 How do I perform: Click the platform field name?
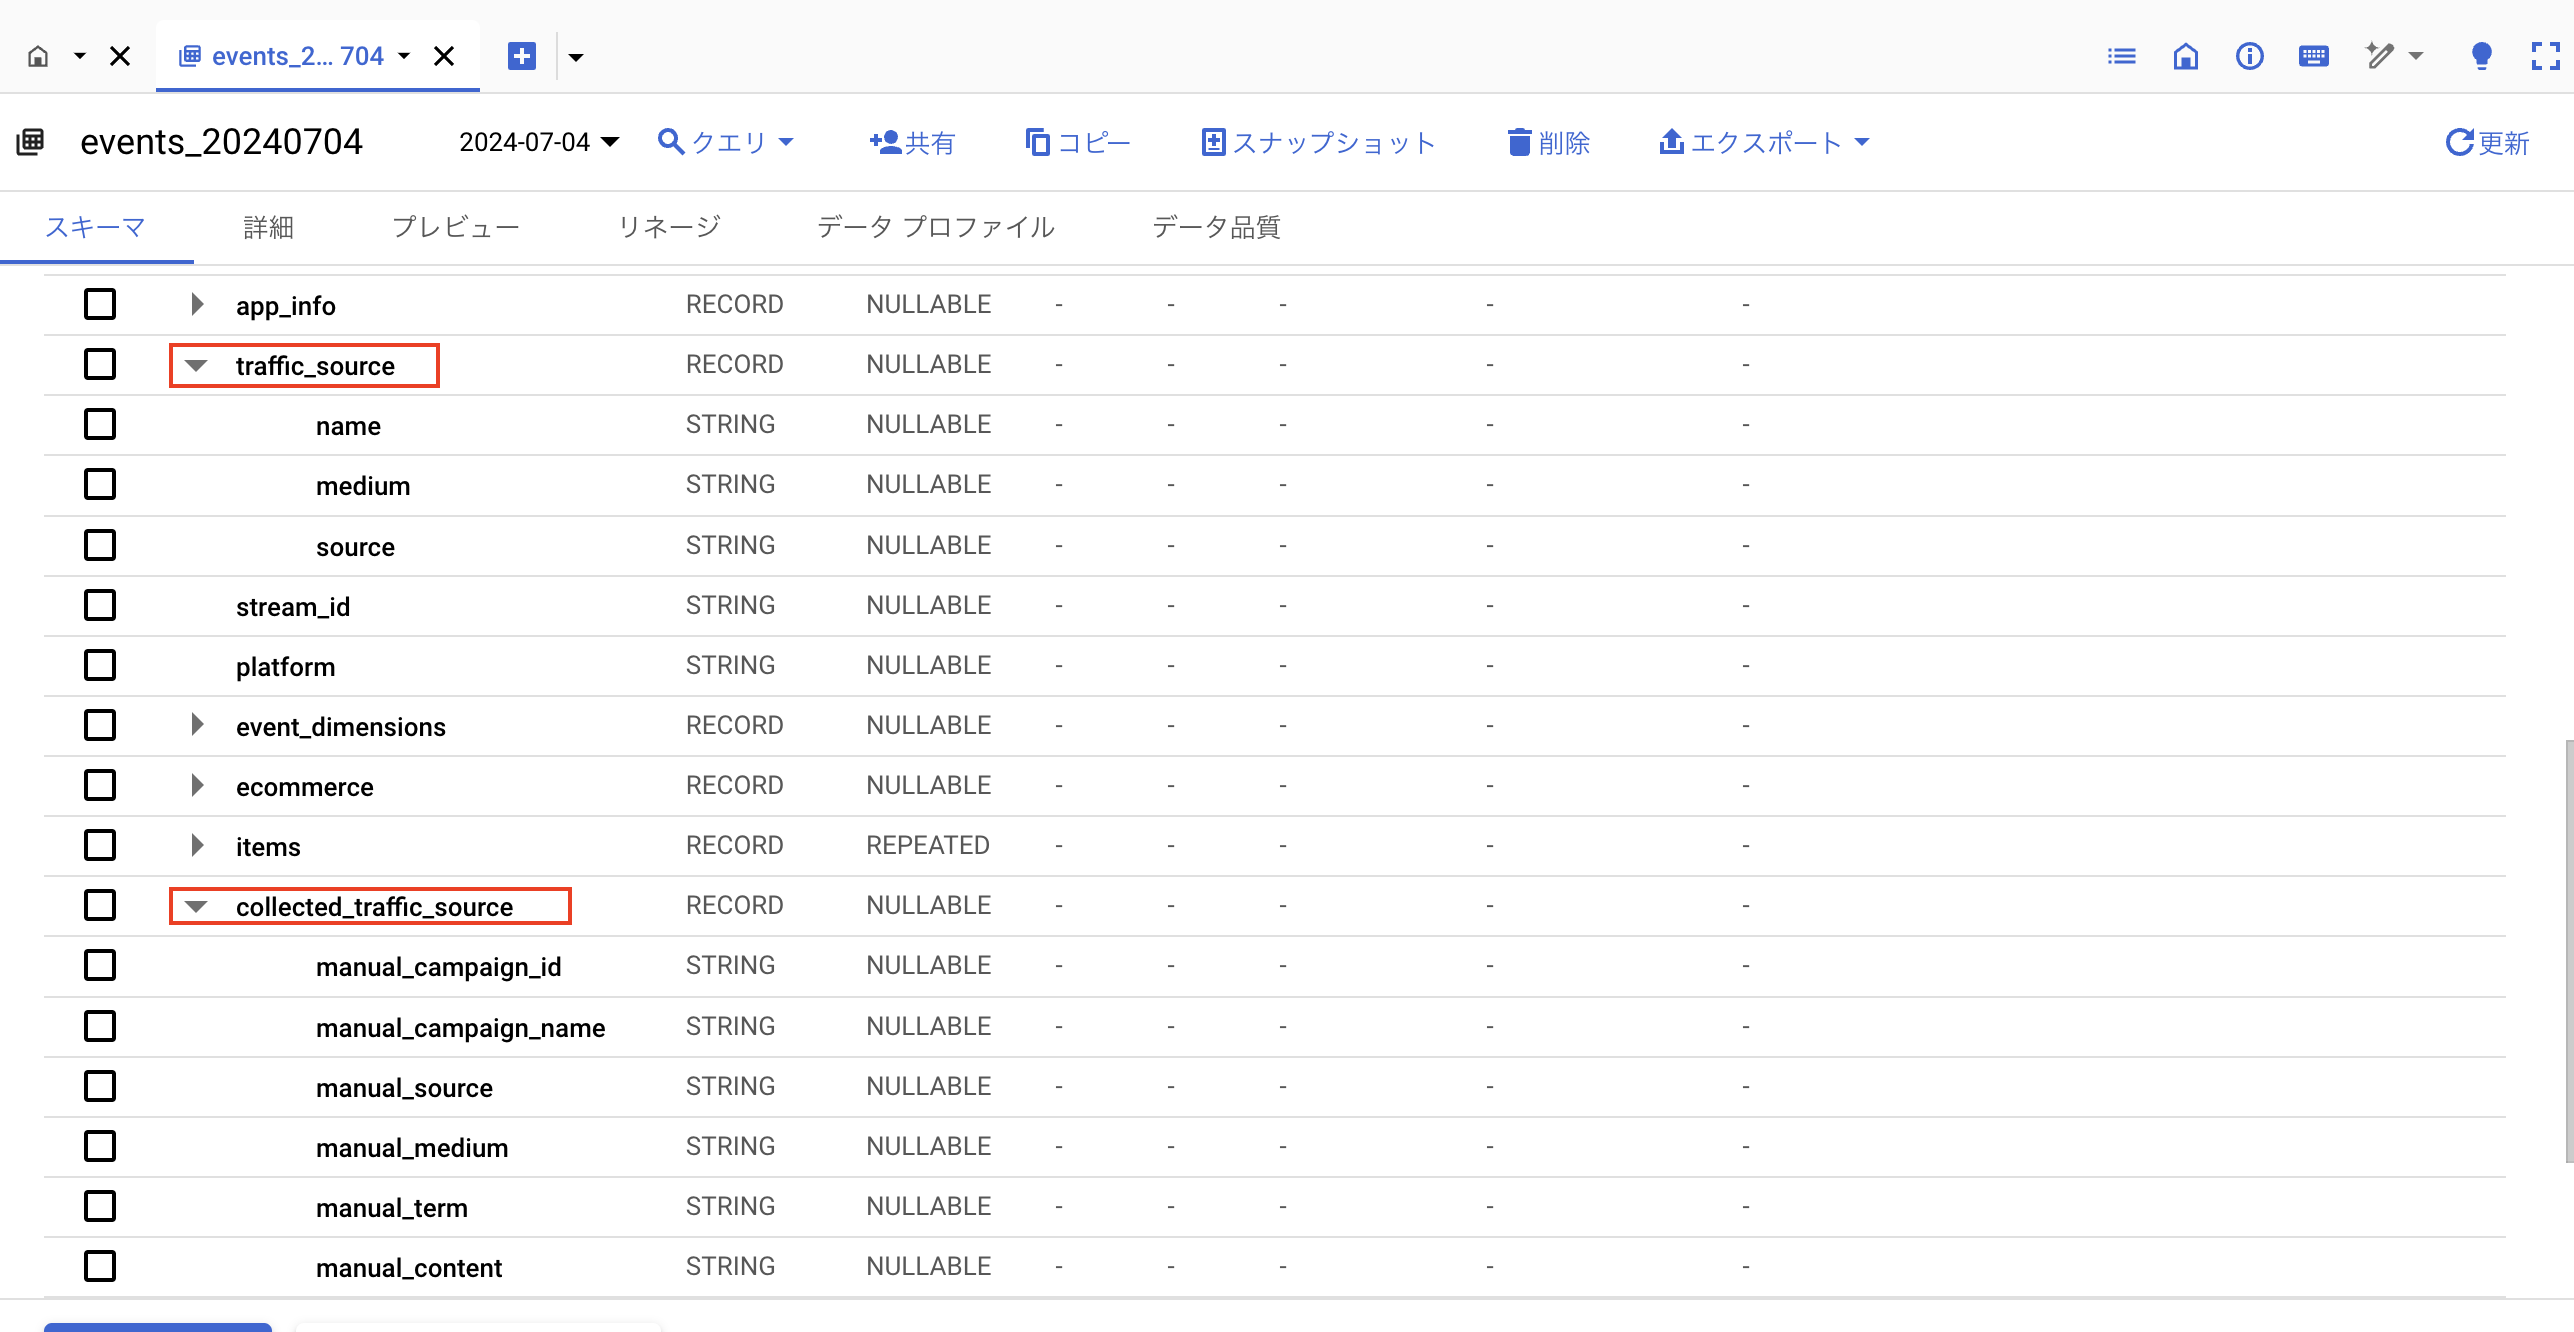tap(285, 667)
